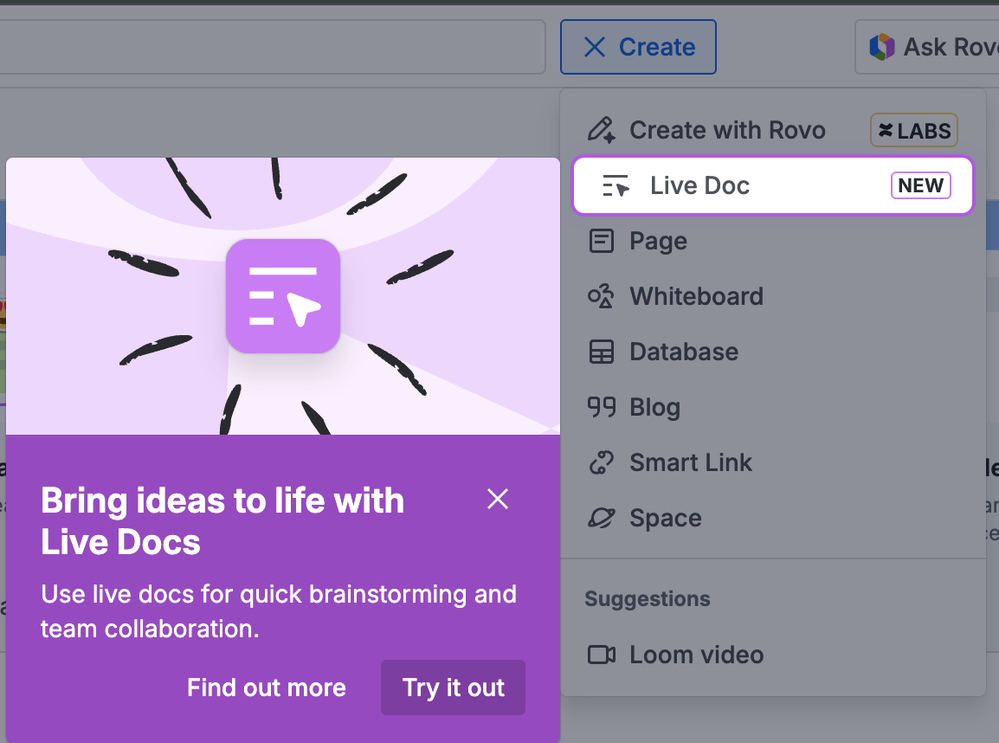Click the purple Live Docs icon in the banner

283,295
